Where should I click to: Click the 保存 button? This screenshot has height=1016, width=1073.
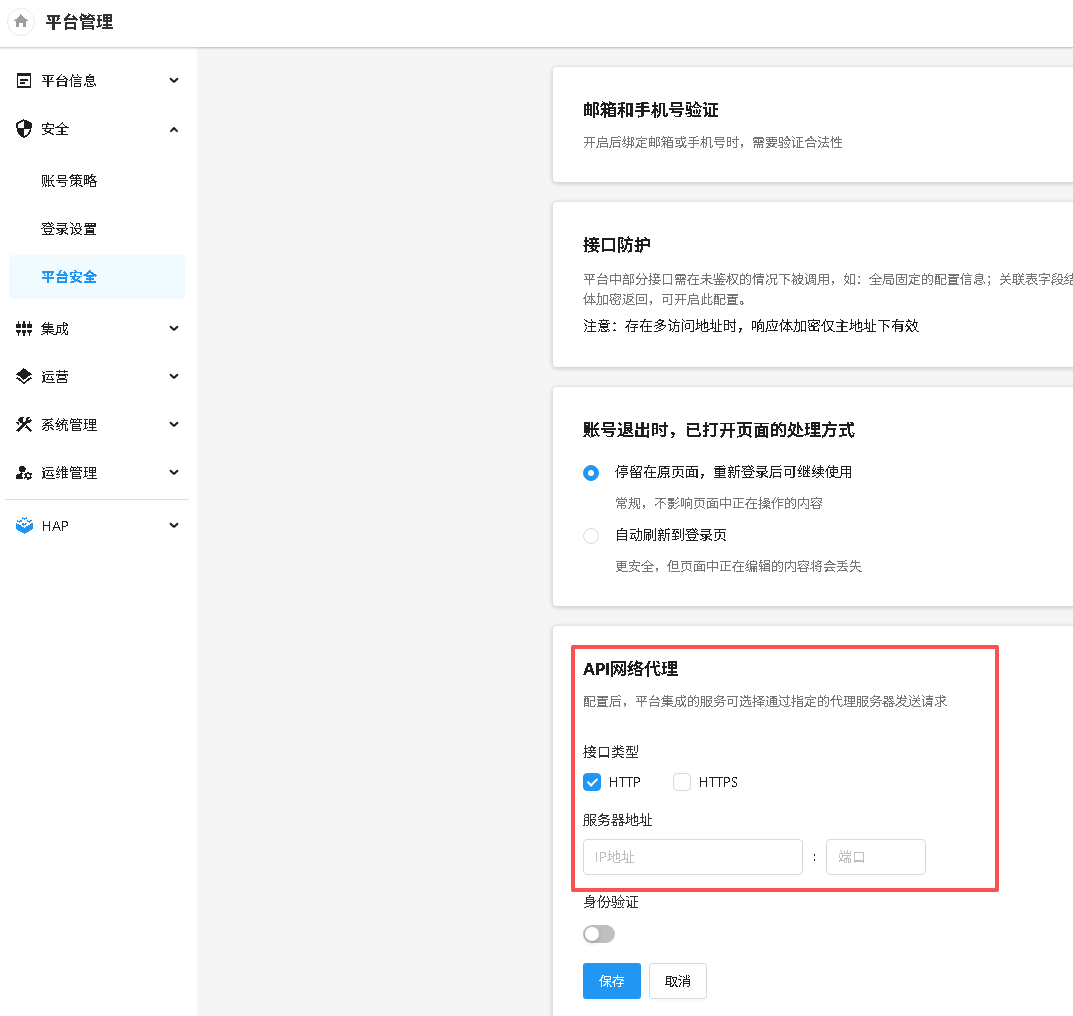[612, 981]
